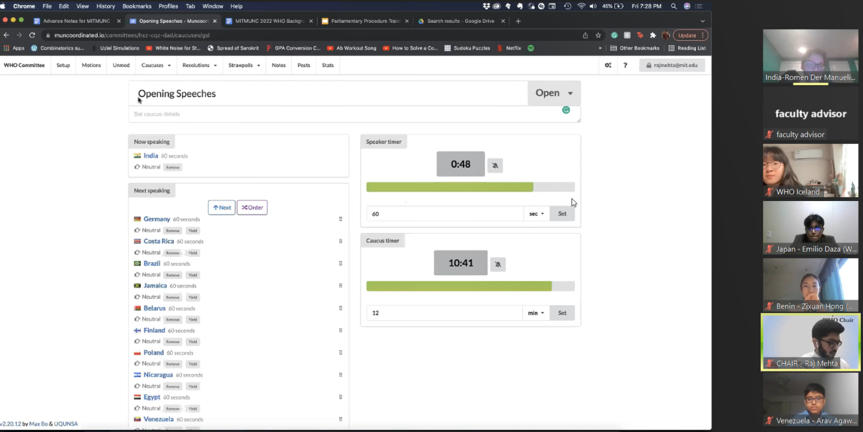Click Egypt's drag handle icon

tap(341, 397)
